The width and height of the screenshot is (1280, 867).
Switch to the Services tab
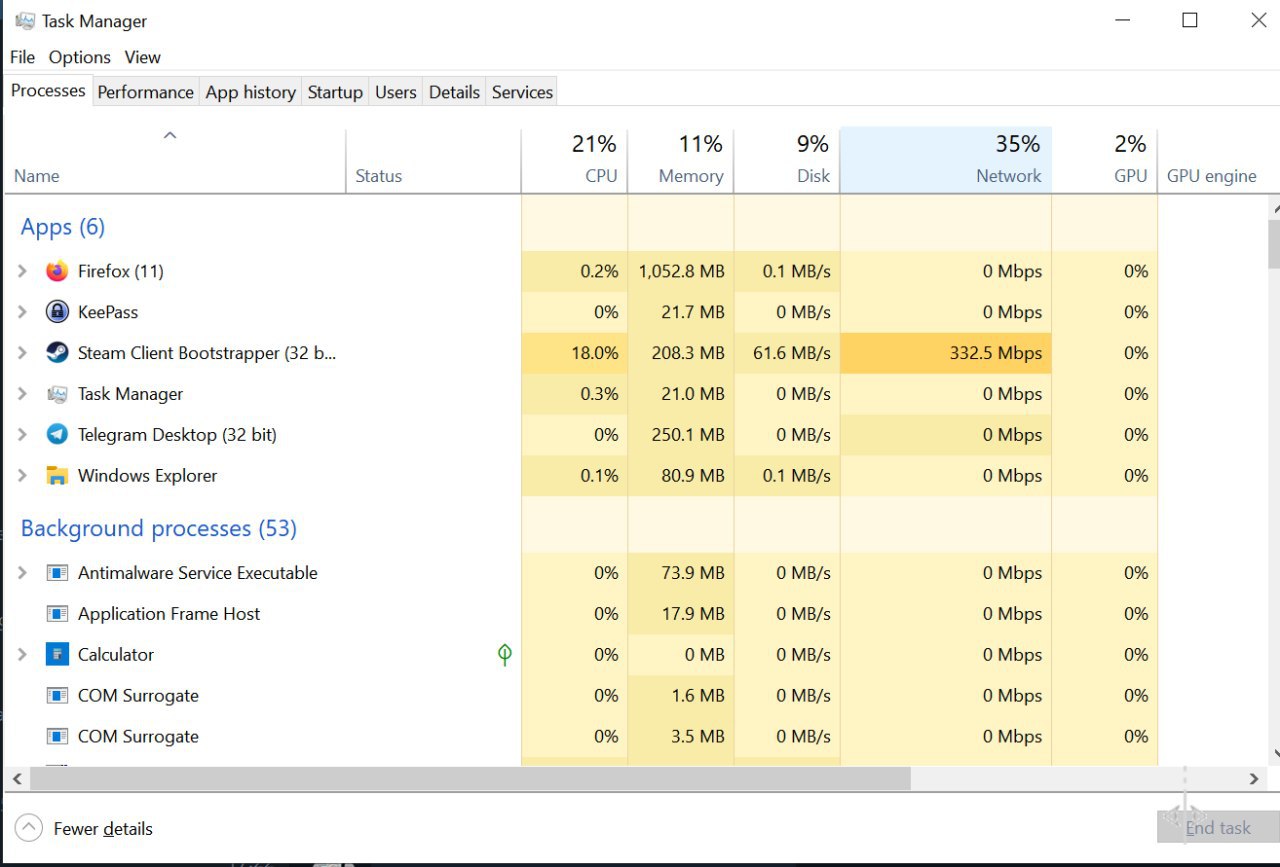[x=522, y=92]
